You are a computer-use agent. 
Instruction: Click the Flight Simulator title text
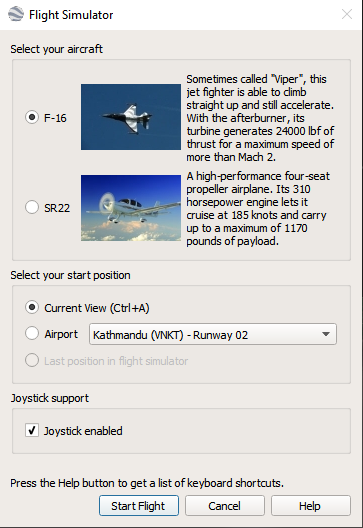coord(71,15)
